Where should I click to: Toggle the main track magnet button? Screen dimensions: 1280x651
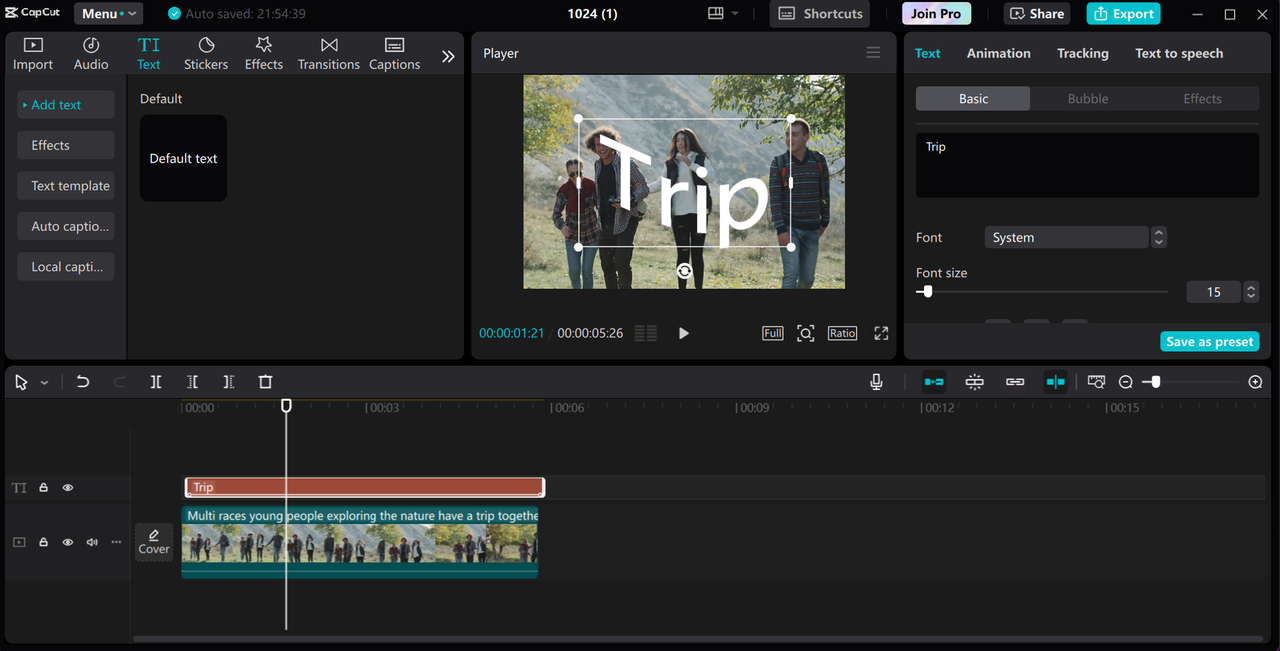coord(934,382)
